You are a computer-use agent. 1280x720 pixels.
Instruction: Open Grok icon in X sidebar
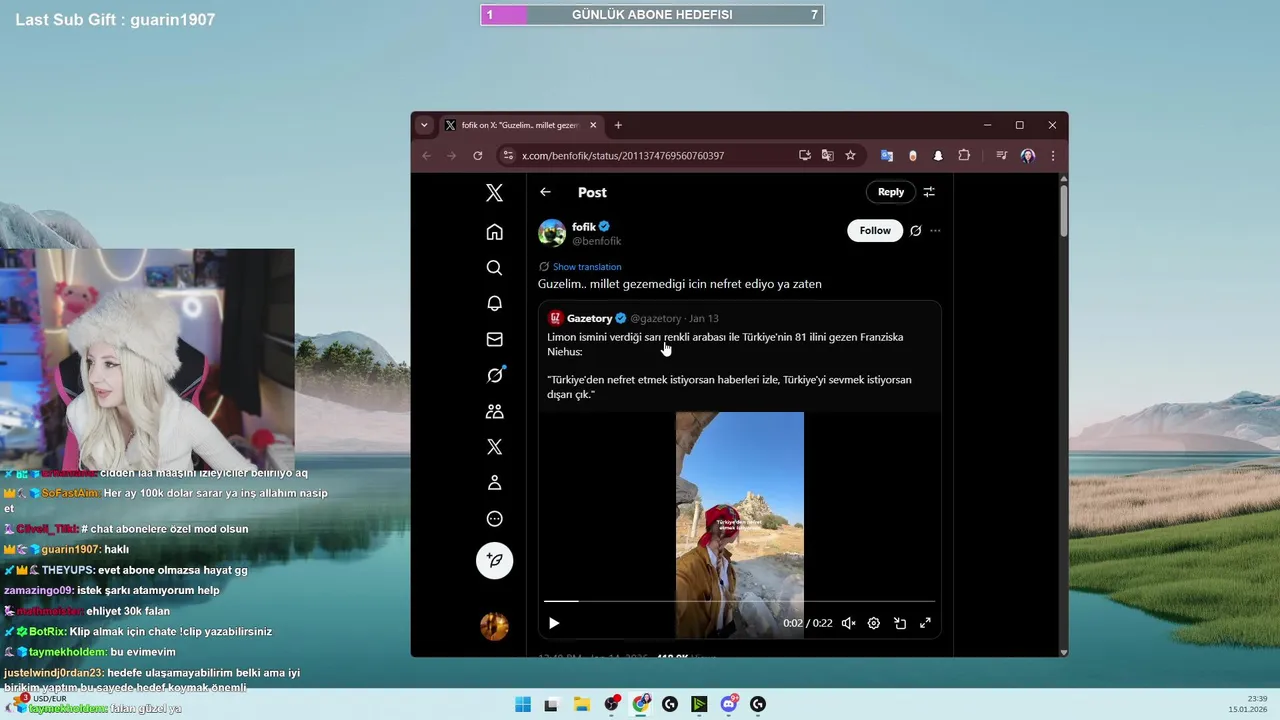pyautogui.click(x=494, y=376)
